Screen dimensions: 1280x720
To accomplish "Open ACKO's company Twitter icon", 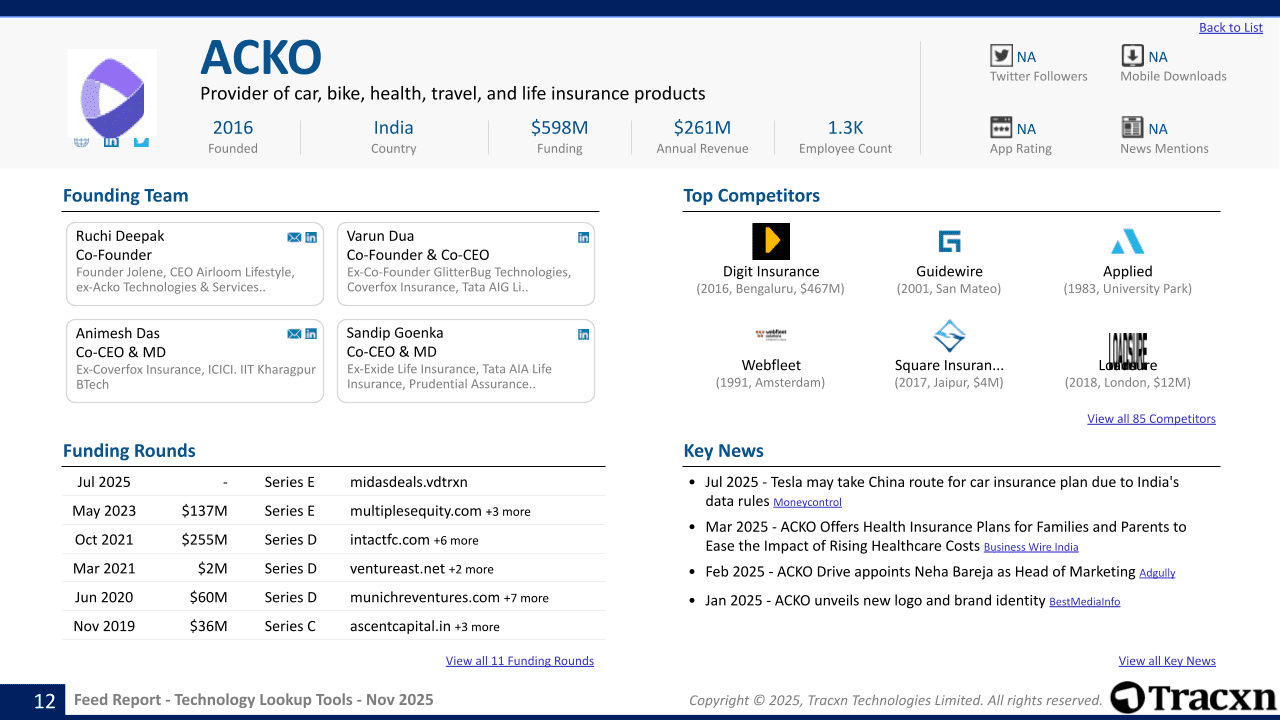I will (x=141, y=142).
